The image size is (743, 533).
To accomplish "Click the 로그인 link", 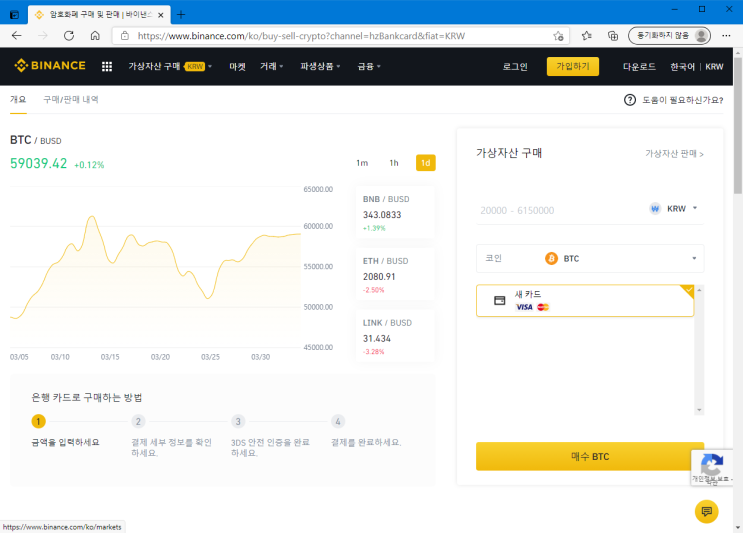I will click(x=515, y=66).
